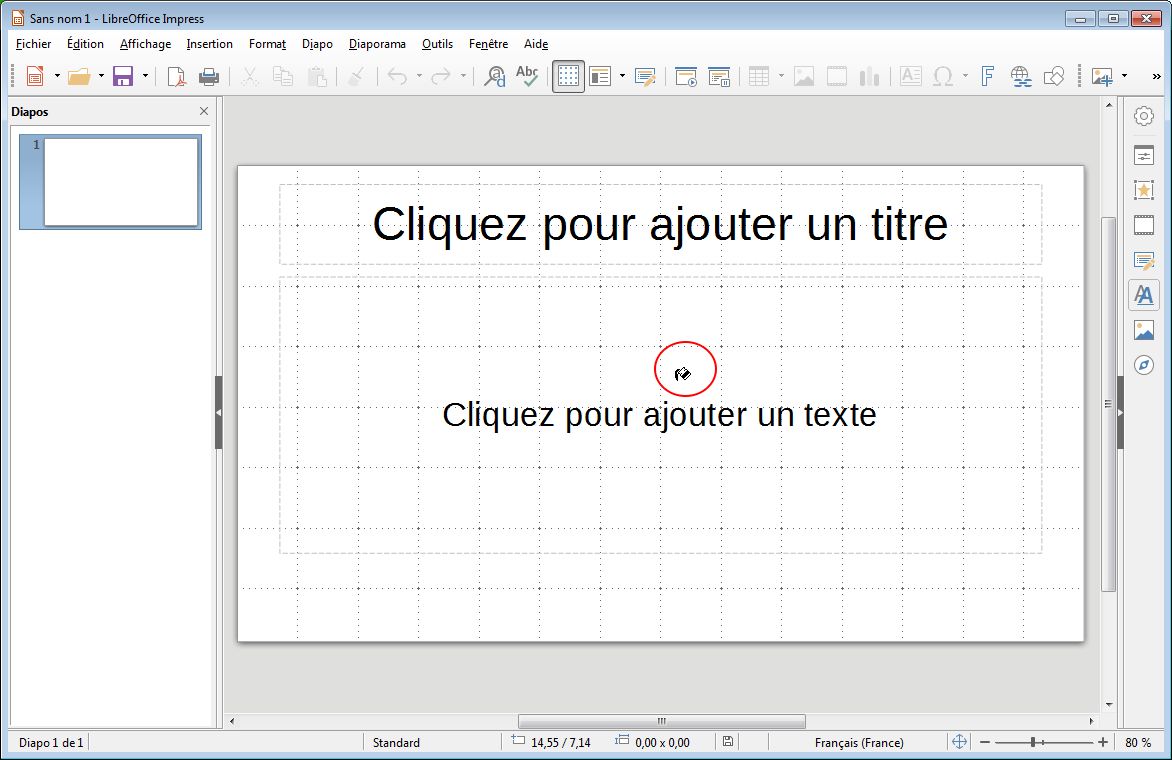This screenshot has width=1172, height=760.
Task: Click the zoom slider handle
Action: coord(1032,742)
